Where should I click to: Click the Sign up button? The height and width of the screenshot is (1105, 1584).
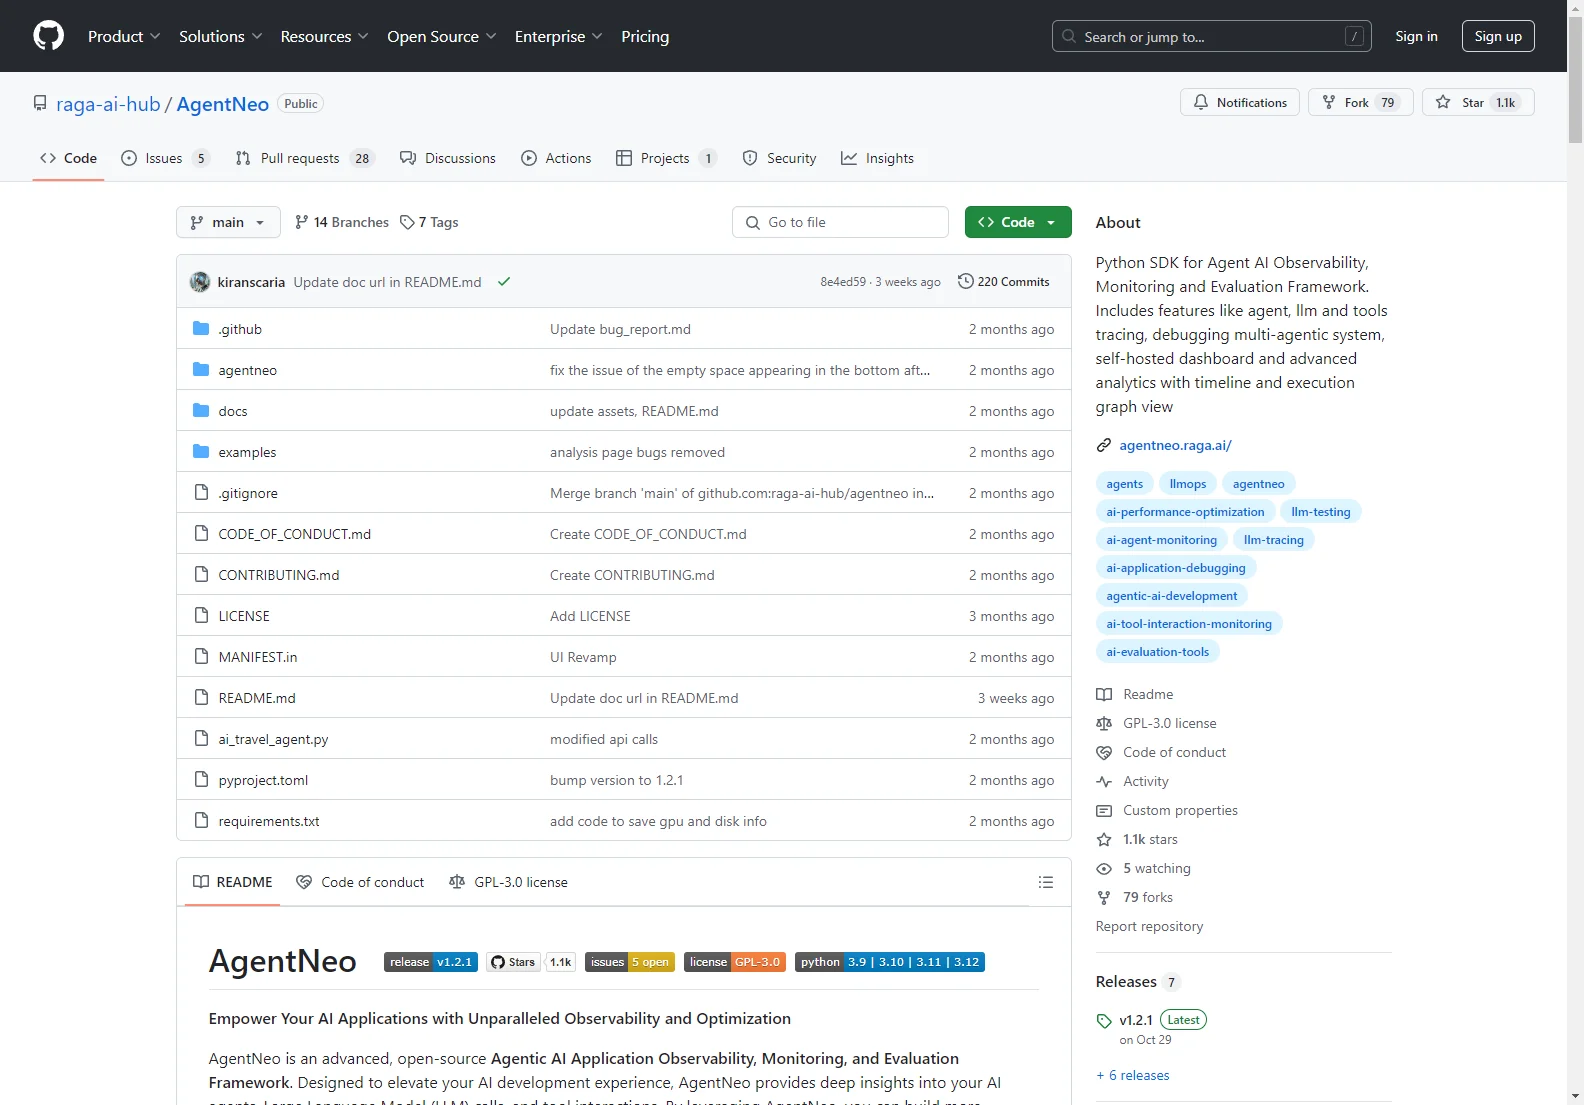1498,36
